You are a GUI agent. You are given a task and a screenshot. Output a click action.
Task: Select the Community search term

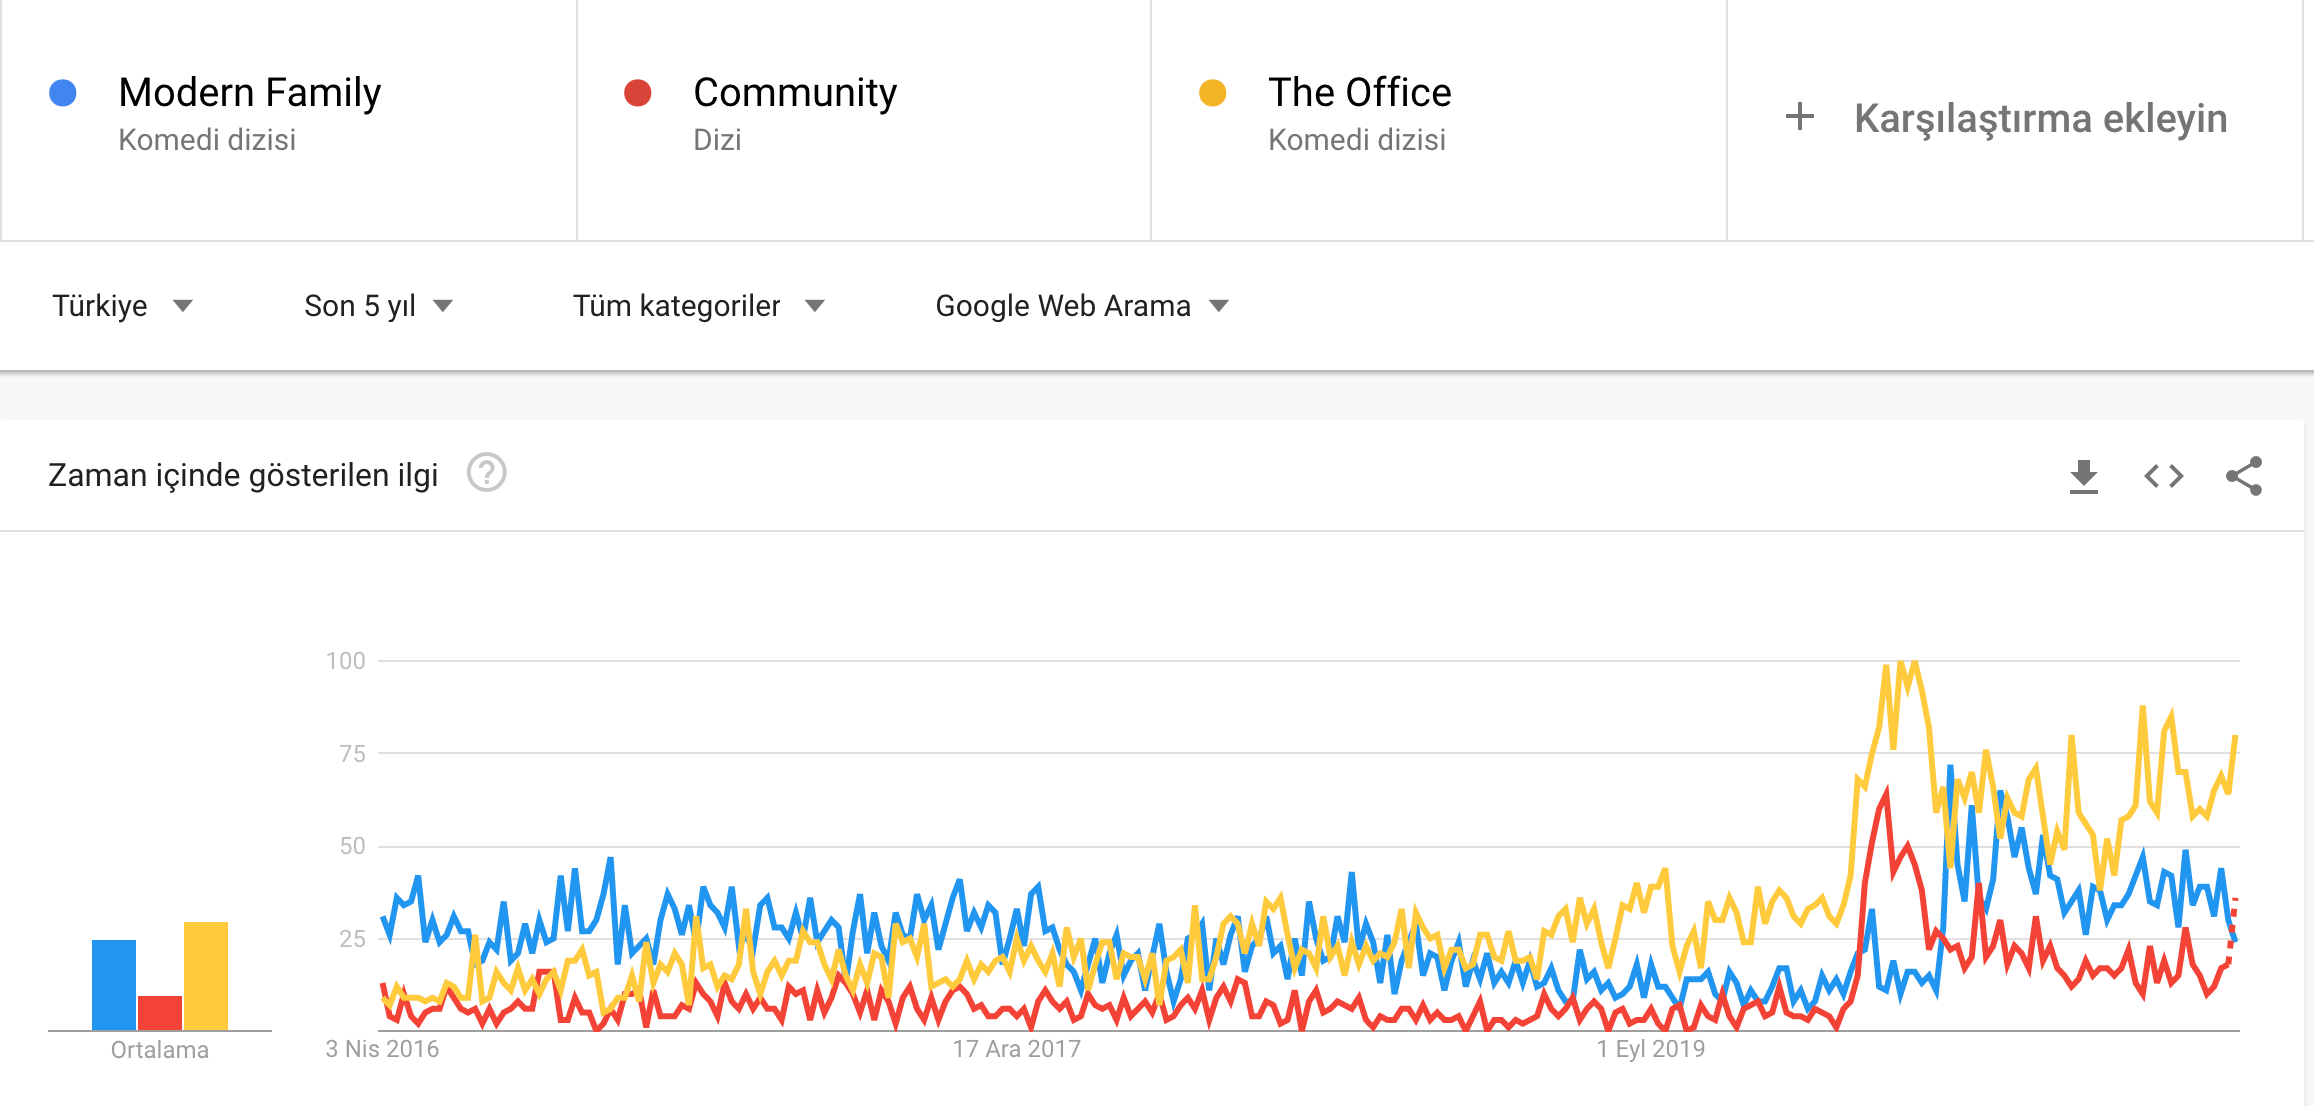point(795,93)
